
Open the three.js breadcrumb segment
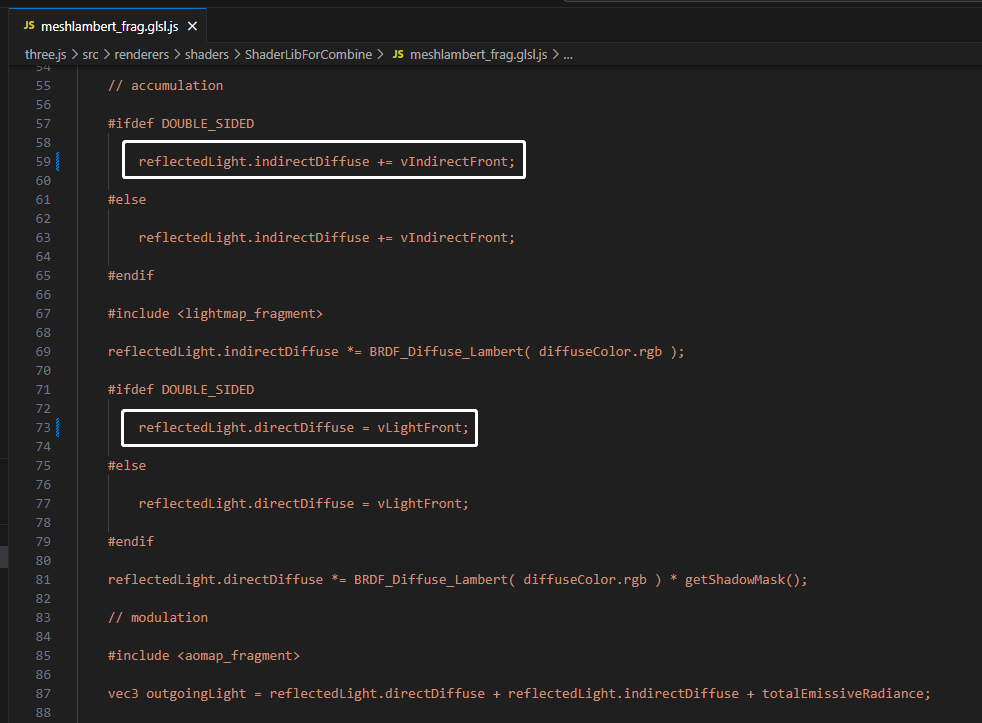(x=45, y=55)
